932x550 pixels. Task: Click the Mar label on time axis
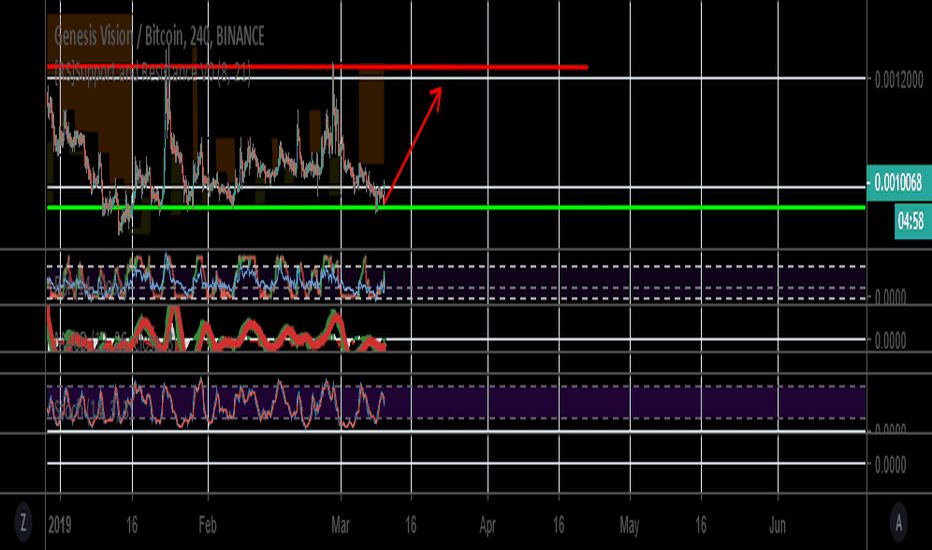tap(341, 525)
